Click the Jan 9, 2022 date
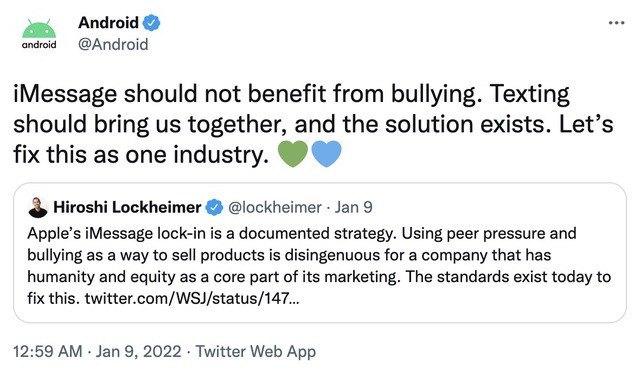The image size is (640, 370). pyautogui.click(x=138, y=351)
